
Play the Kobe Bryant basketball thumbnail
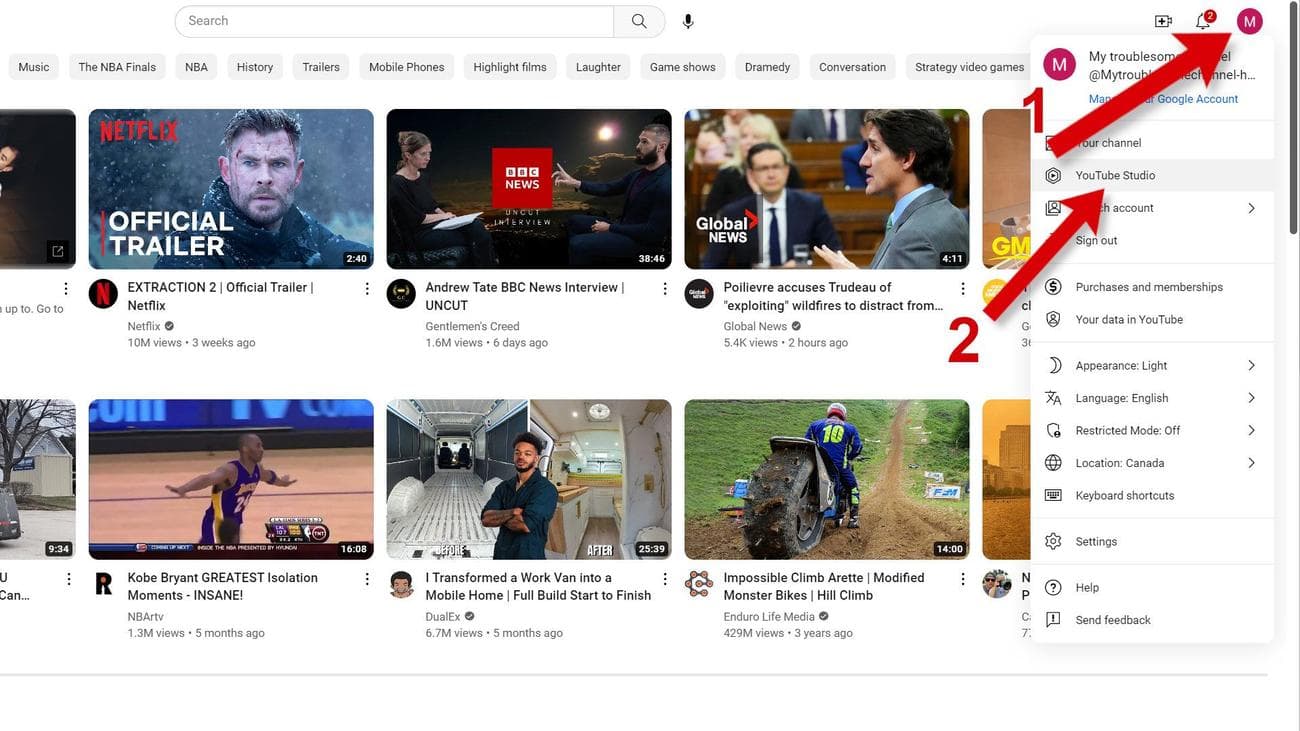pyautogui.click(x=231, y=479)
